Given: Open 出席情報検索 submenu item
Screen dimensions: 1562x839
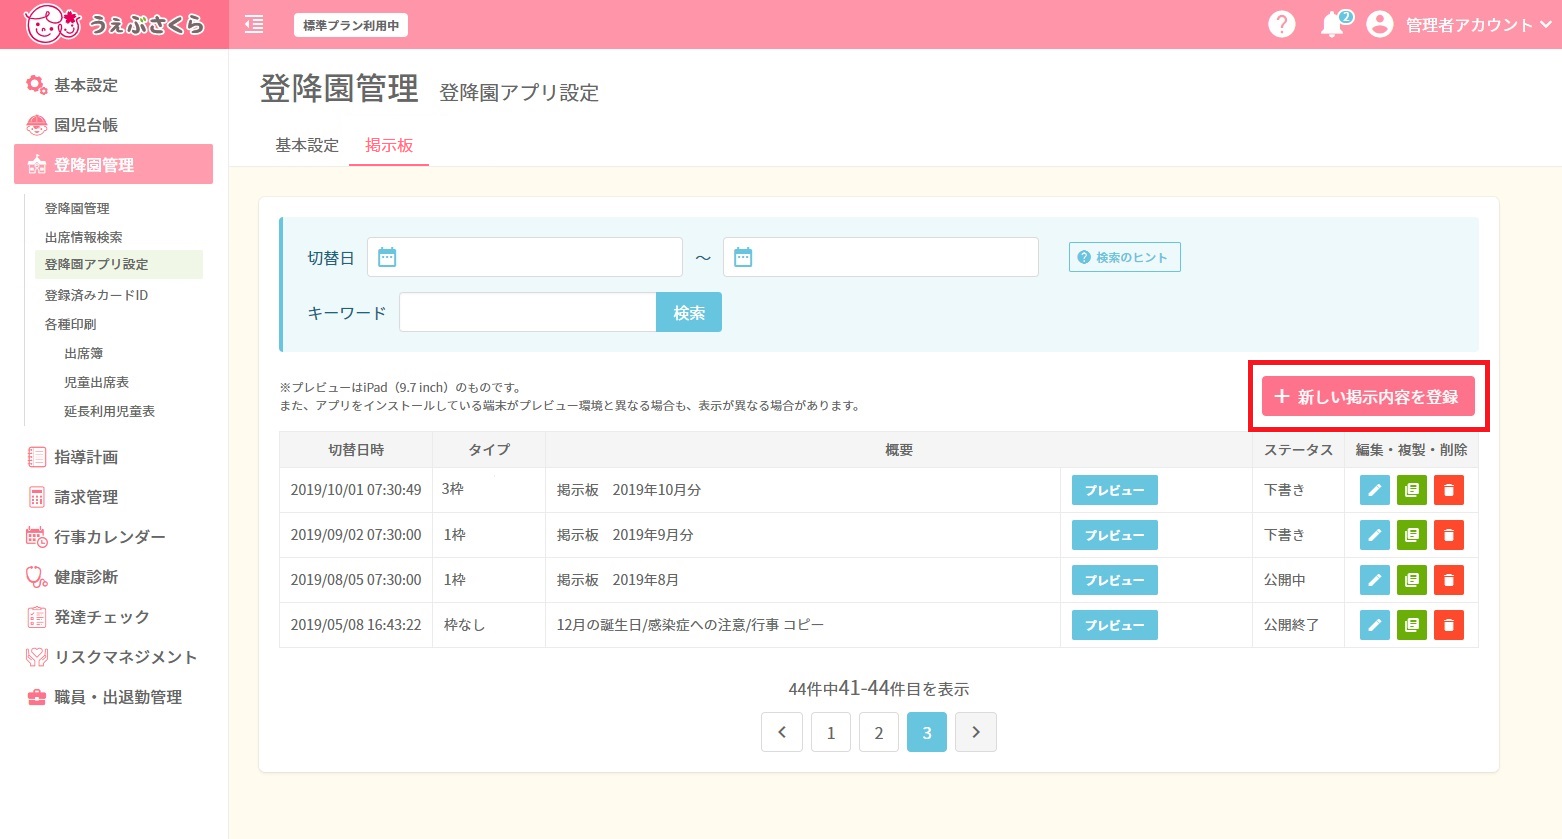Looking at the screenshot, I should coord(83,237).
